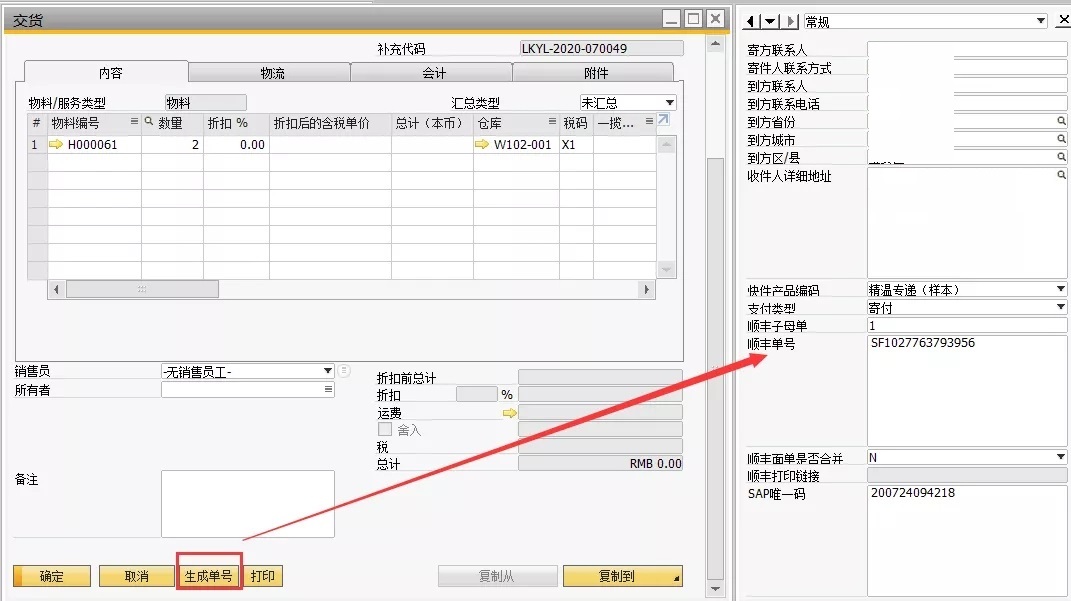
Task: Minimize the 交货 window
Action: click(672, 19)
